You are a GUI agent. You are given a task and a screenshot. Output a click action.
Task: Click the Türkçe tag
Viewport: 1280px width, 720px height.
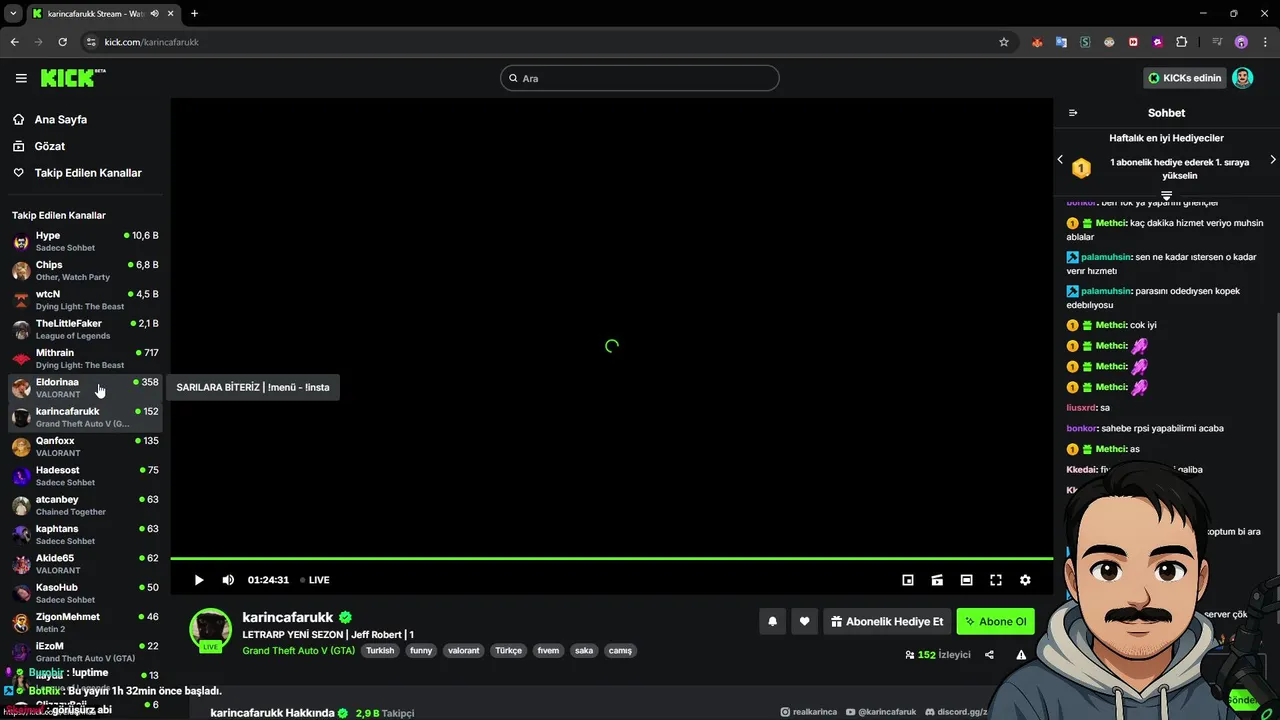tap(508, 650)
